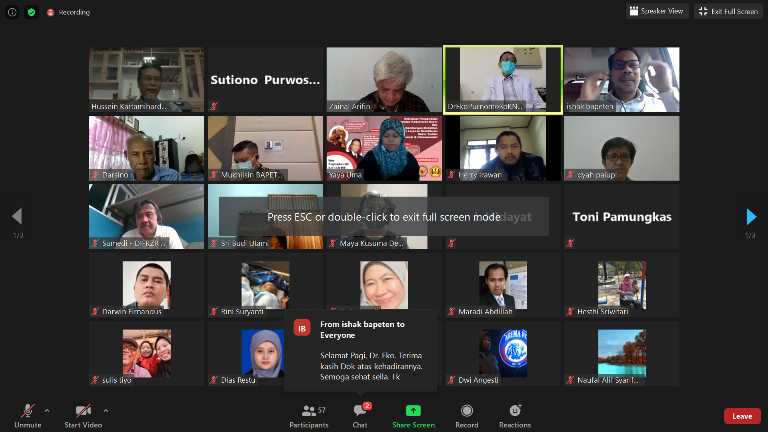Click the Share Screen icon

pos(413,410)
